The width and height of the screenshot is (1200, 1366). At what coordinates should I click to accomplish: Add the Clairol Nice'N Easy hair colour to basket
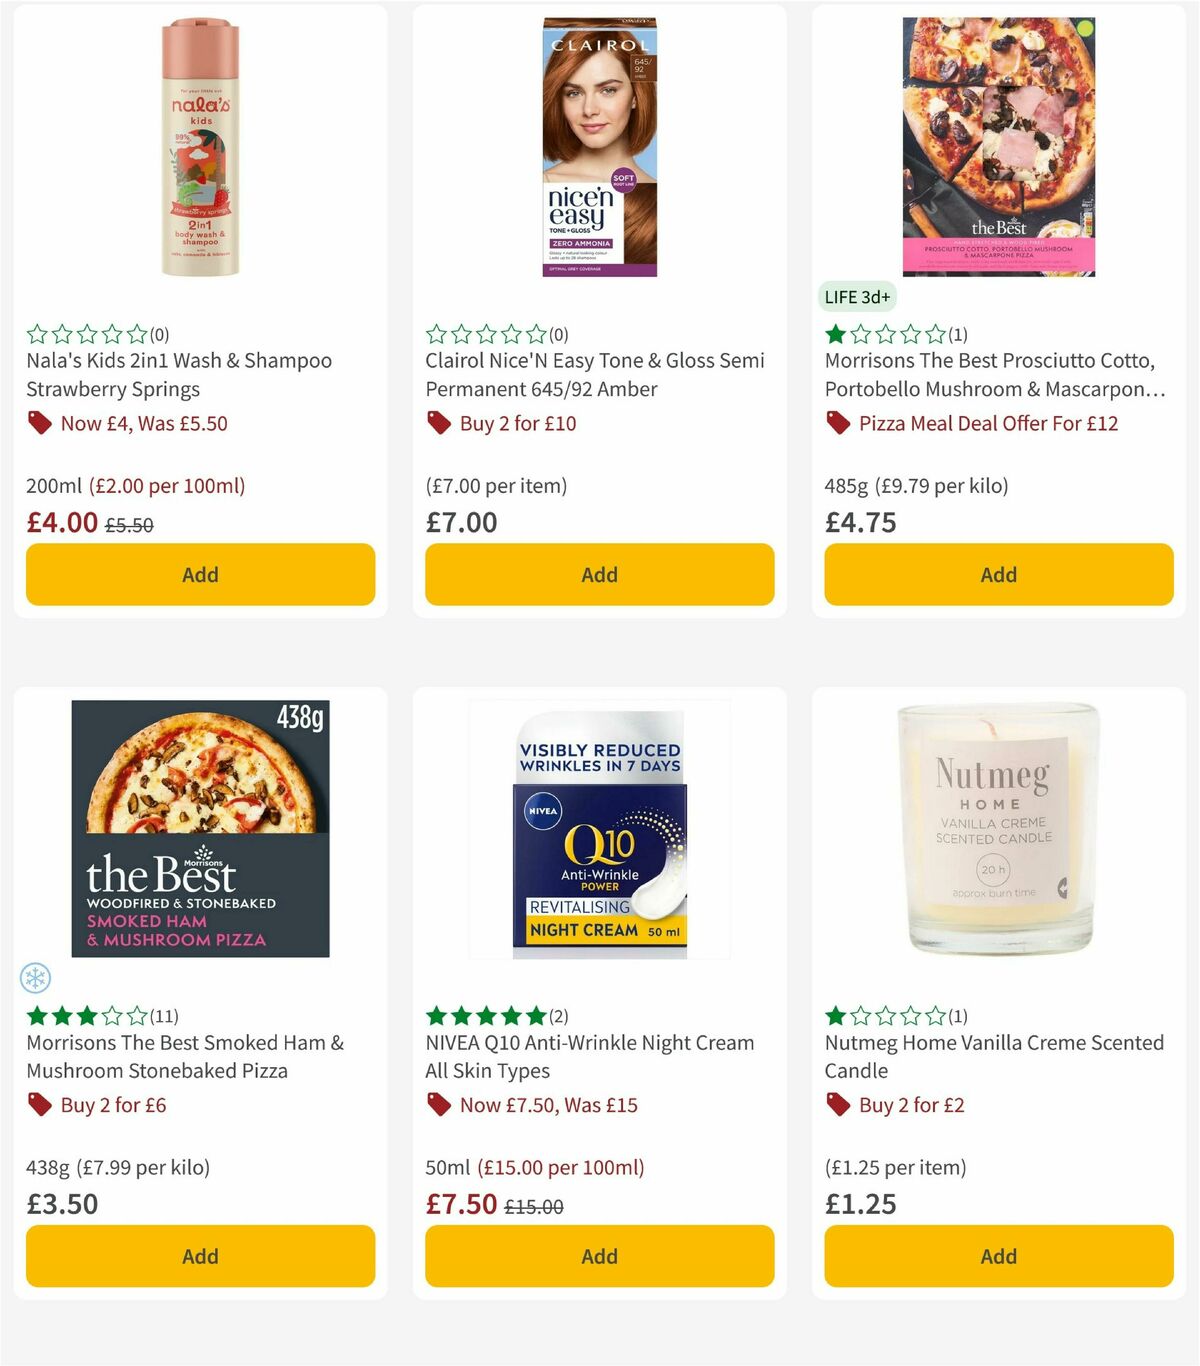[599, 574]
